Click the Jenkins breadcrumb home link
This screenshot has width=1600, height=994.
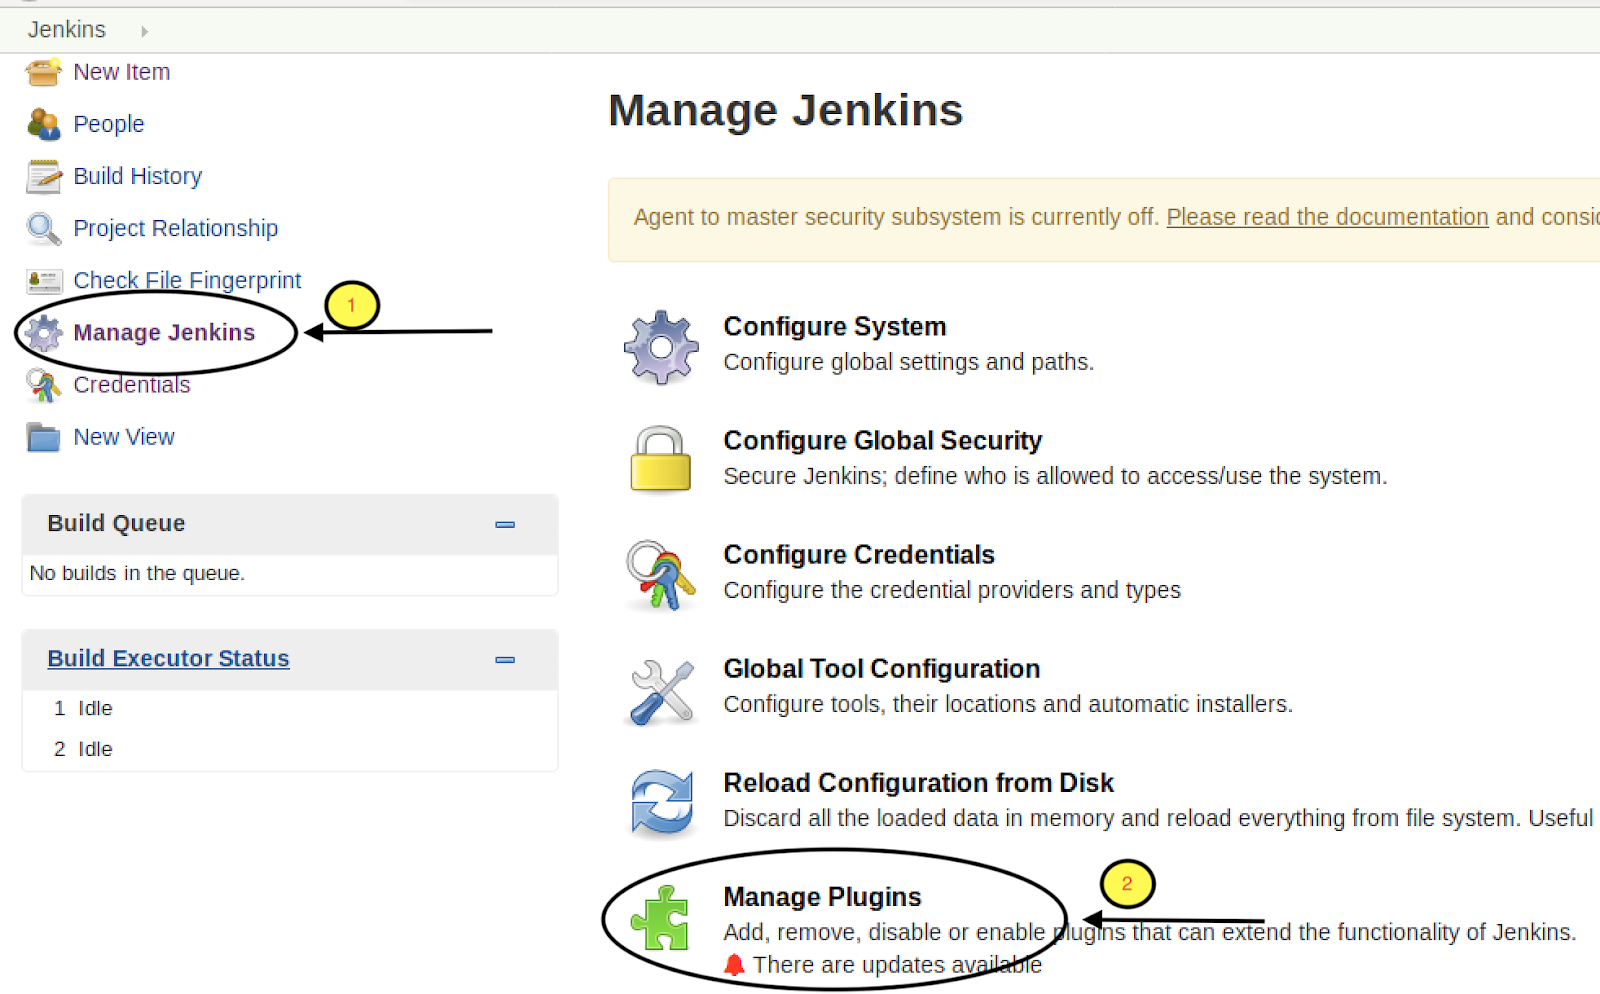coord(66,30)
